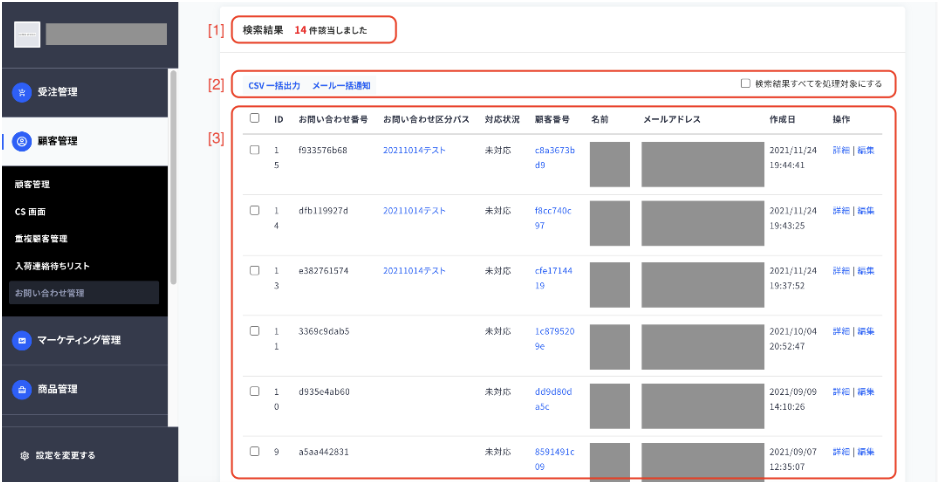Check the row for inquiry f933576b68
Image resolution: width=942 pixels, height=486 pixels.
tap(254, 150)
